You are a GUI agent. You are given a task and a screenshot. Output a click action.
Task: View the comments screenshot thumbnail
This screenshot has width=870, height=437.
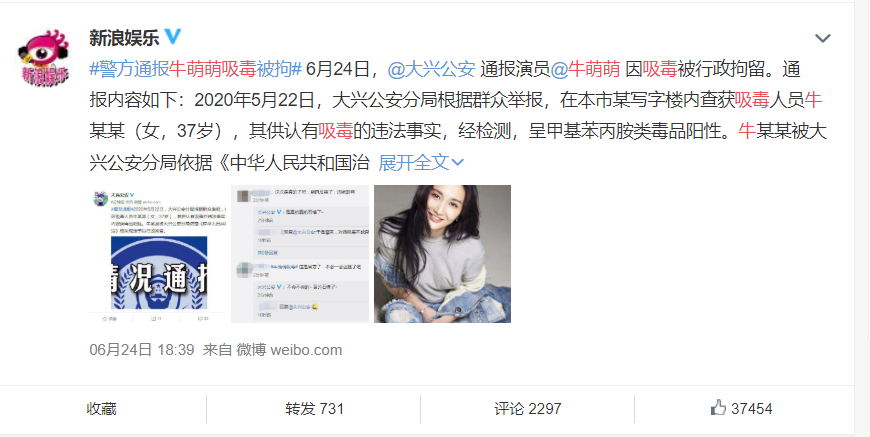click(x=300, y=254)
